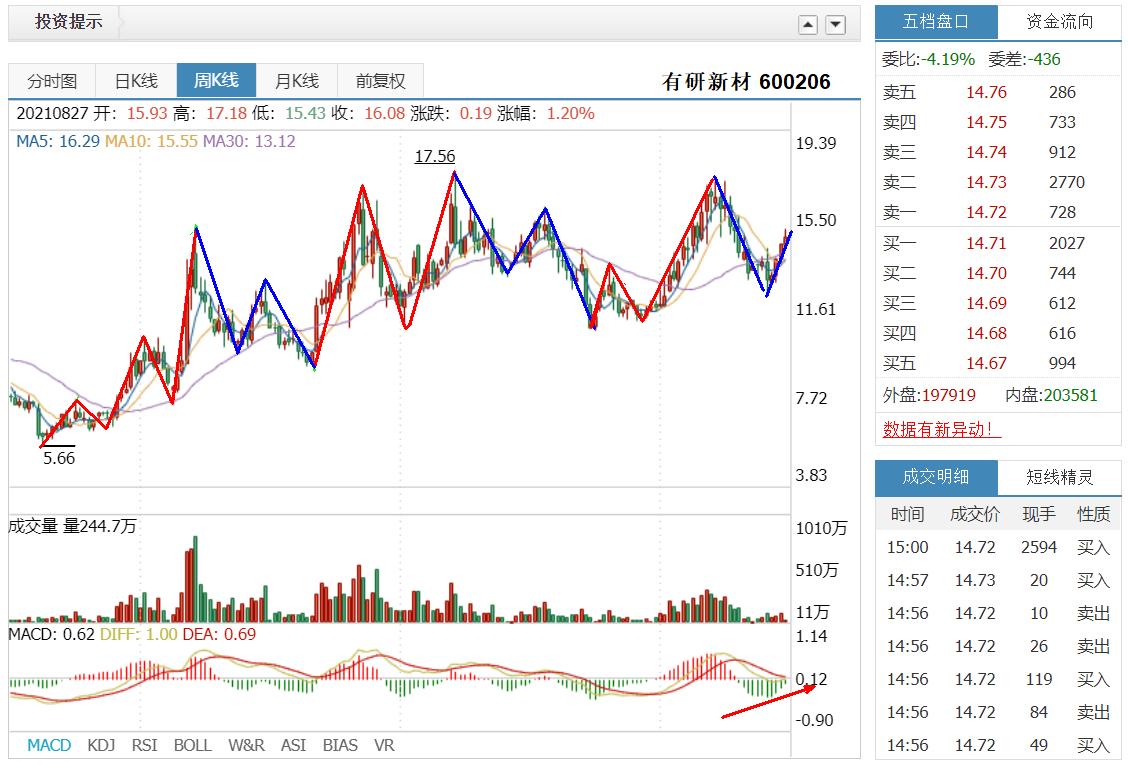Select the W&R indicator
This screenshot has height=767, width=1128.
point(246,745)
